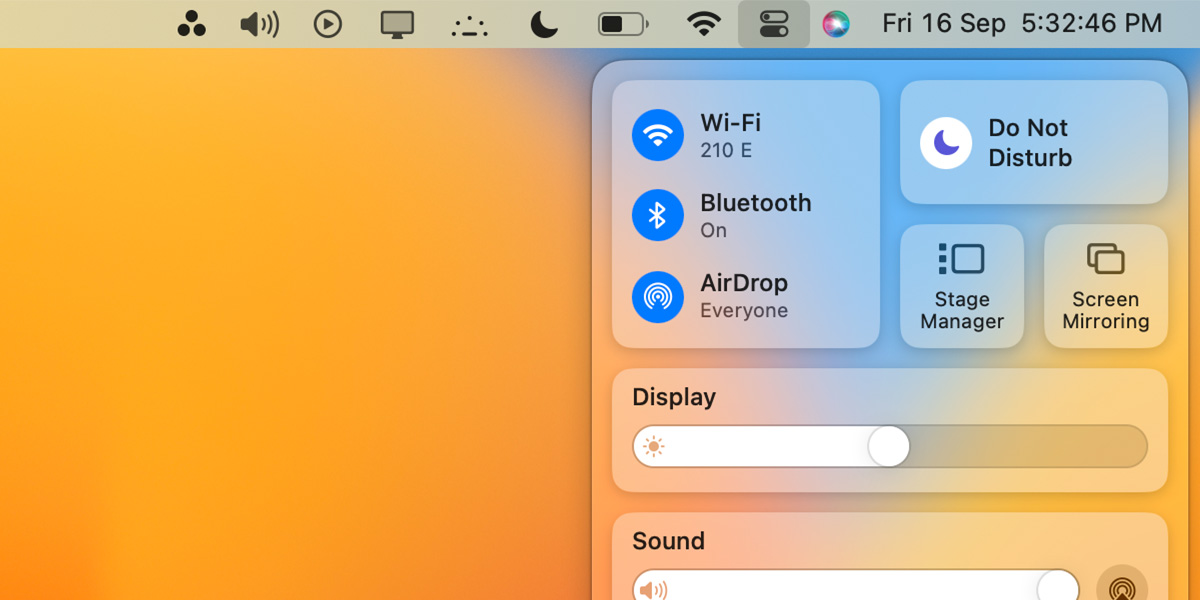Screen dimensions: 1200x600
Task: Open Bluetooth details label
Action: tap(756, 215)
